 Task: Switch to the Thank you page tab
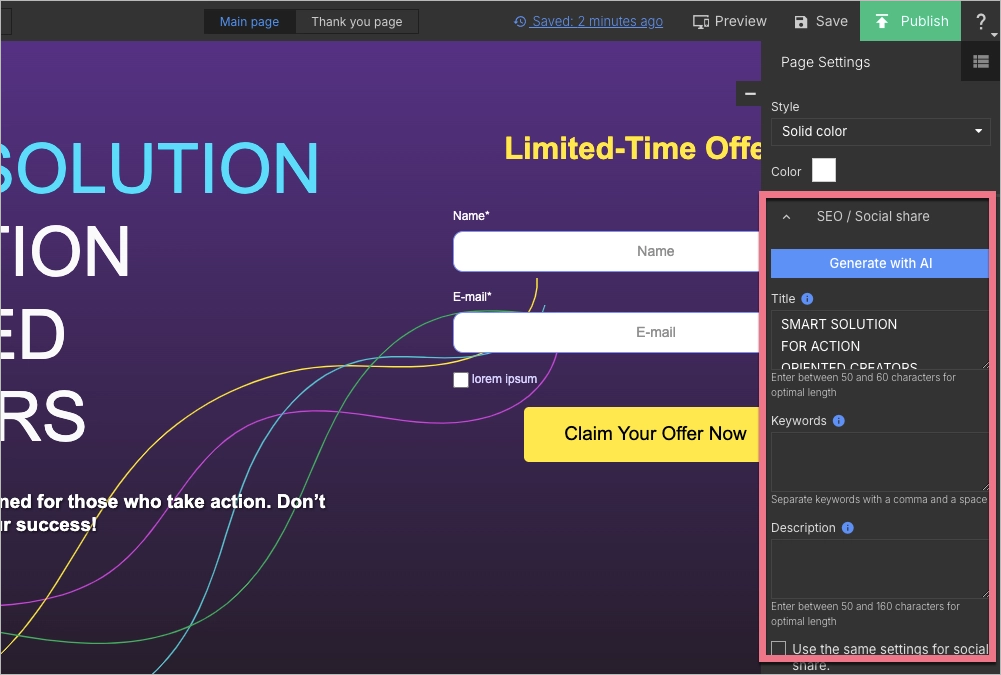click(356, 22)
